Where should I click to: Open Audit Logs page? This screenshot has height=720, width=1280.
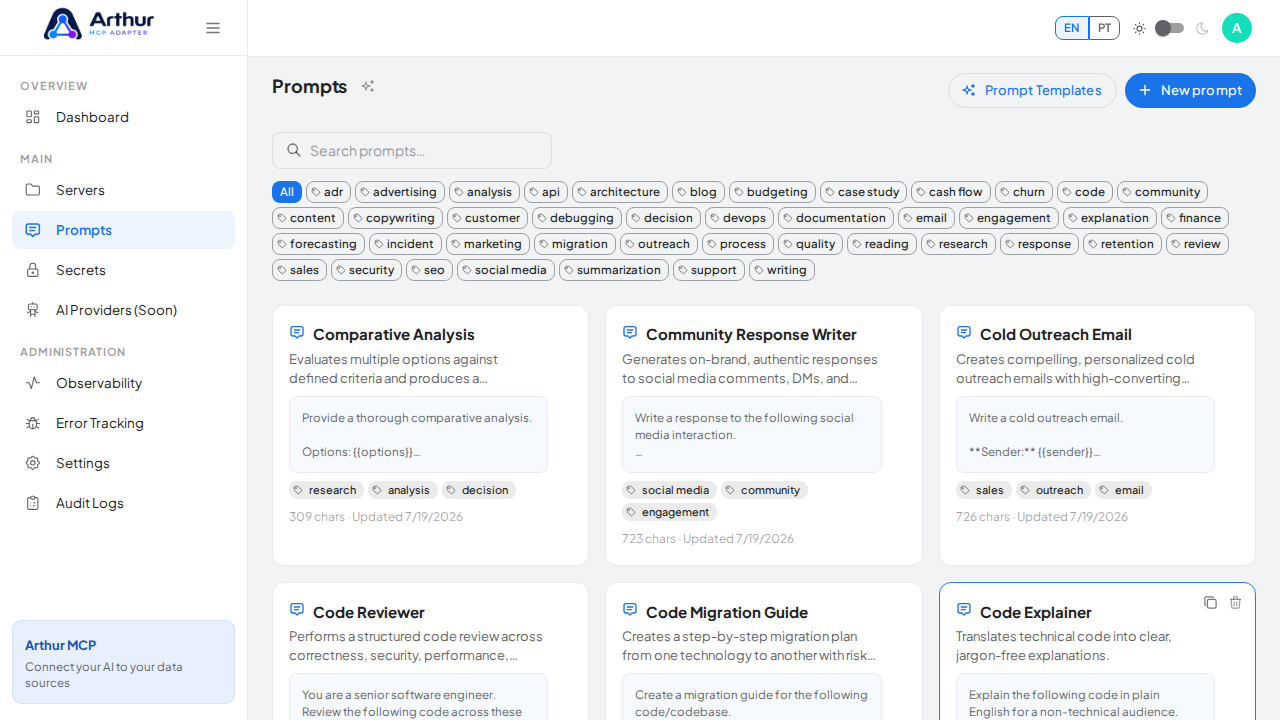coord(124,503)
